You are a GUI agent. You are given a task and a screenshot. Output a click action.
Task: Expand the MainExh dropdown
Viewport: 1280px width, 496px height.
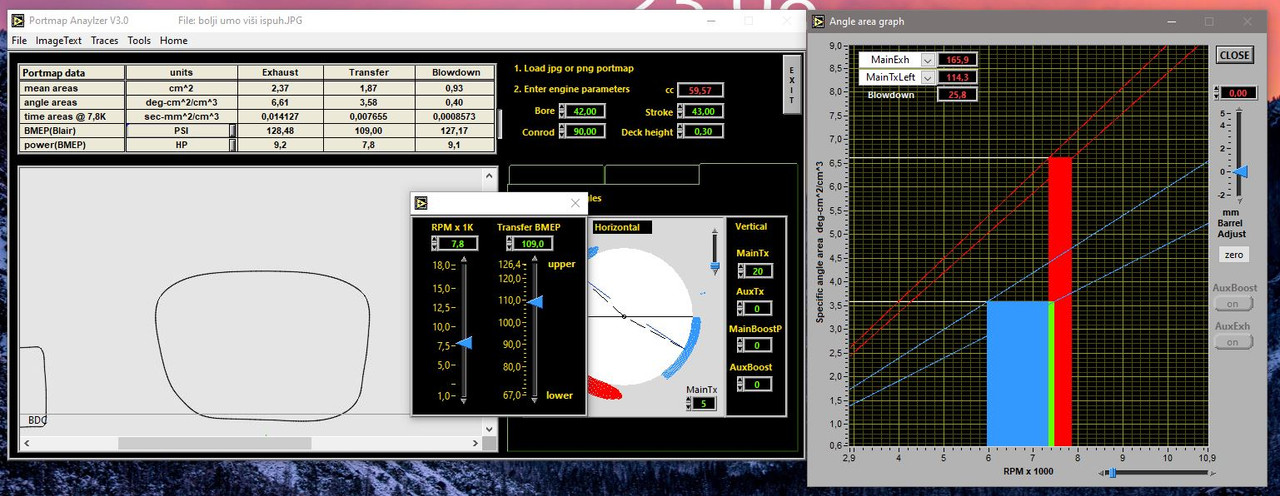(x=927, y=60)
